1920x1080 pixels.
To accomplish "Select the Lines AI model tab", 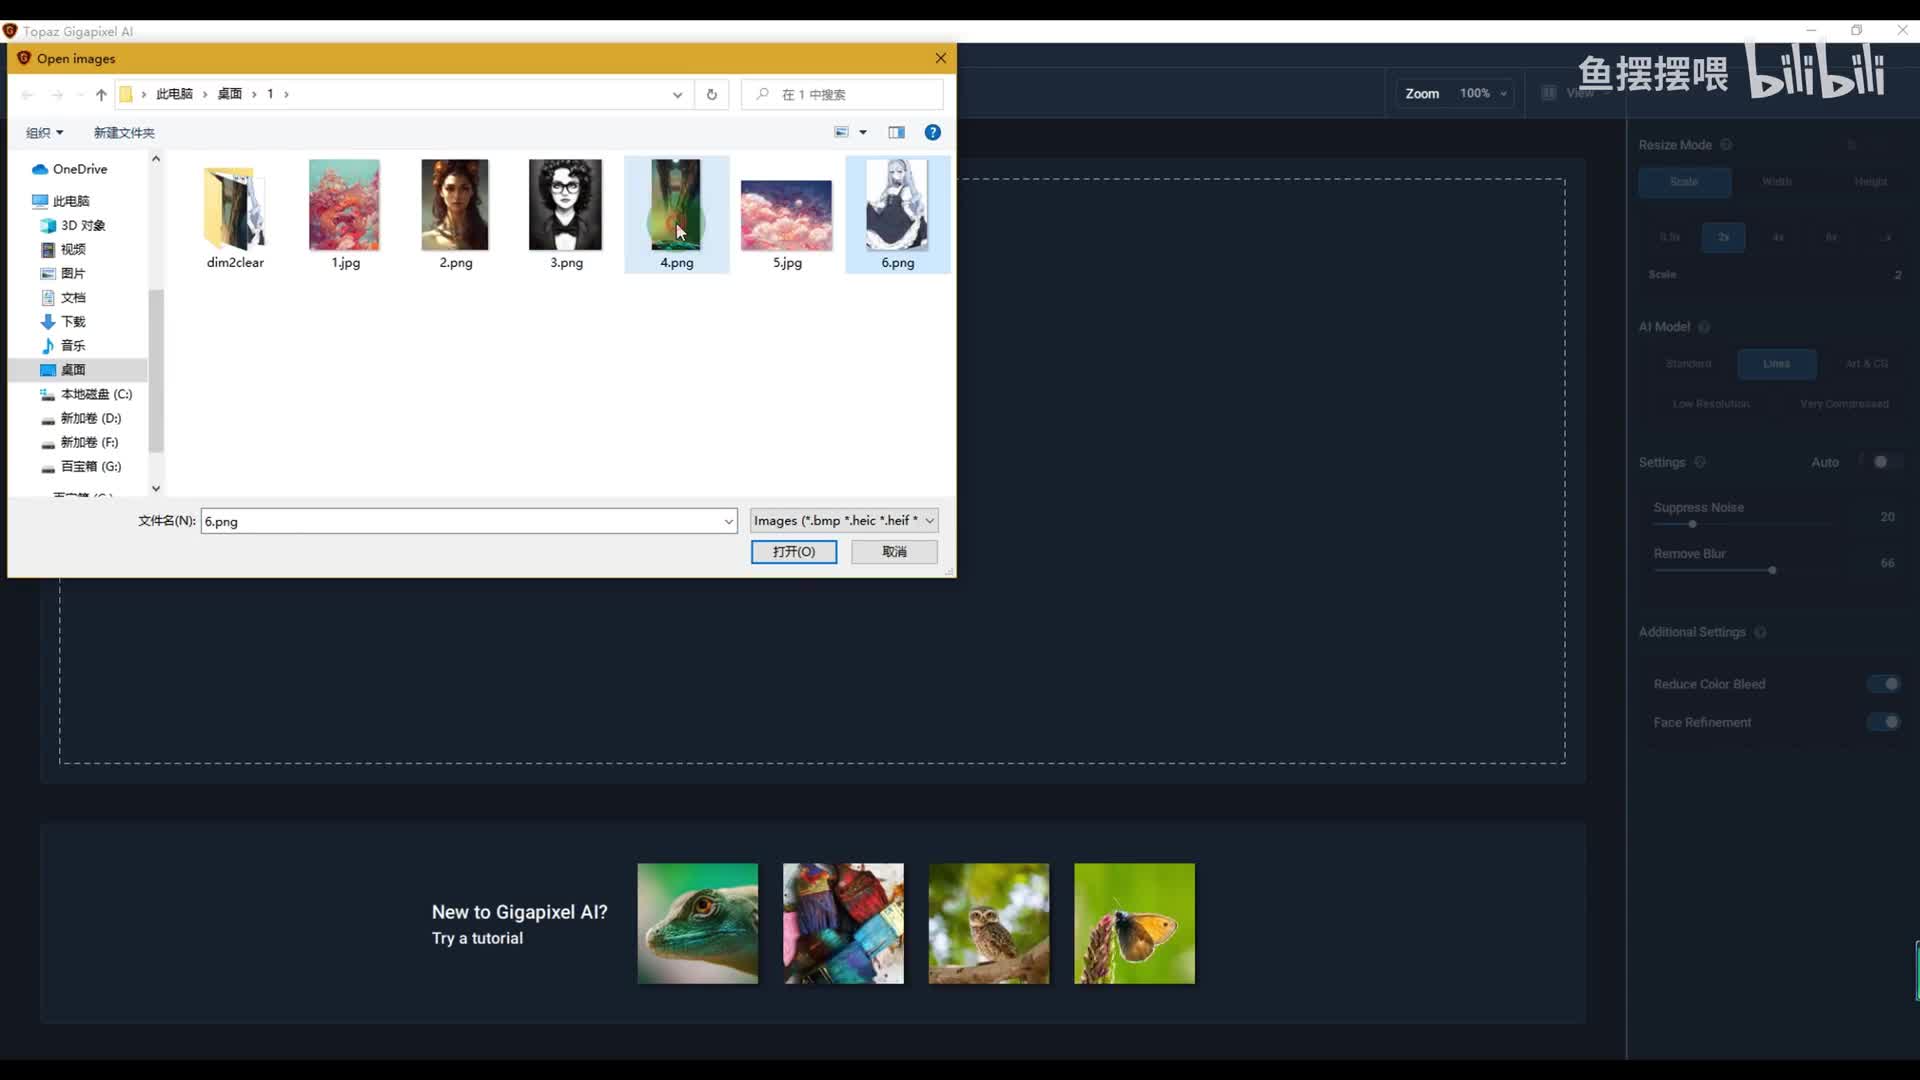I will point(1776,363).
